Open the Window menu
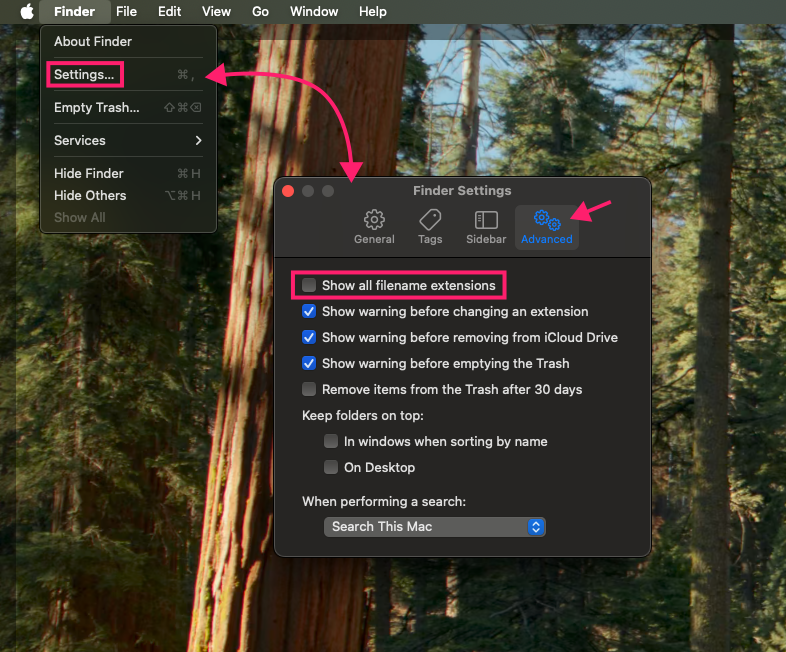The height and width of the screenshot is (652, 786). (x=314, y=12)
